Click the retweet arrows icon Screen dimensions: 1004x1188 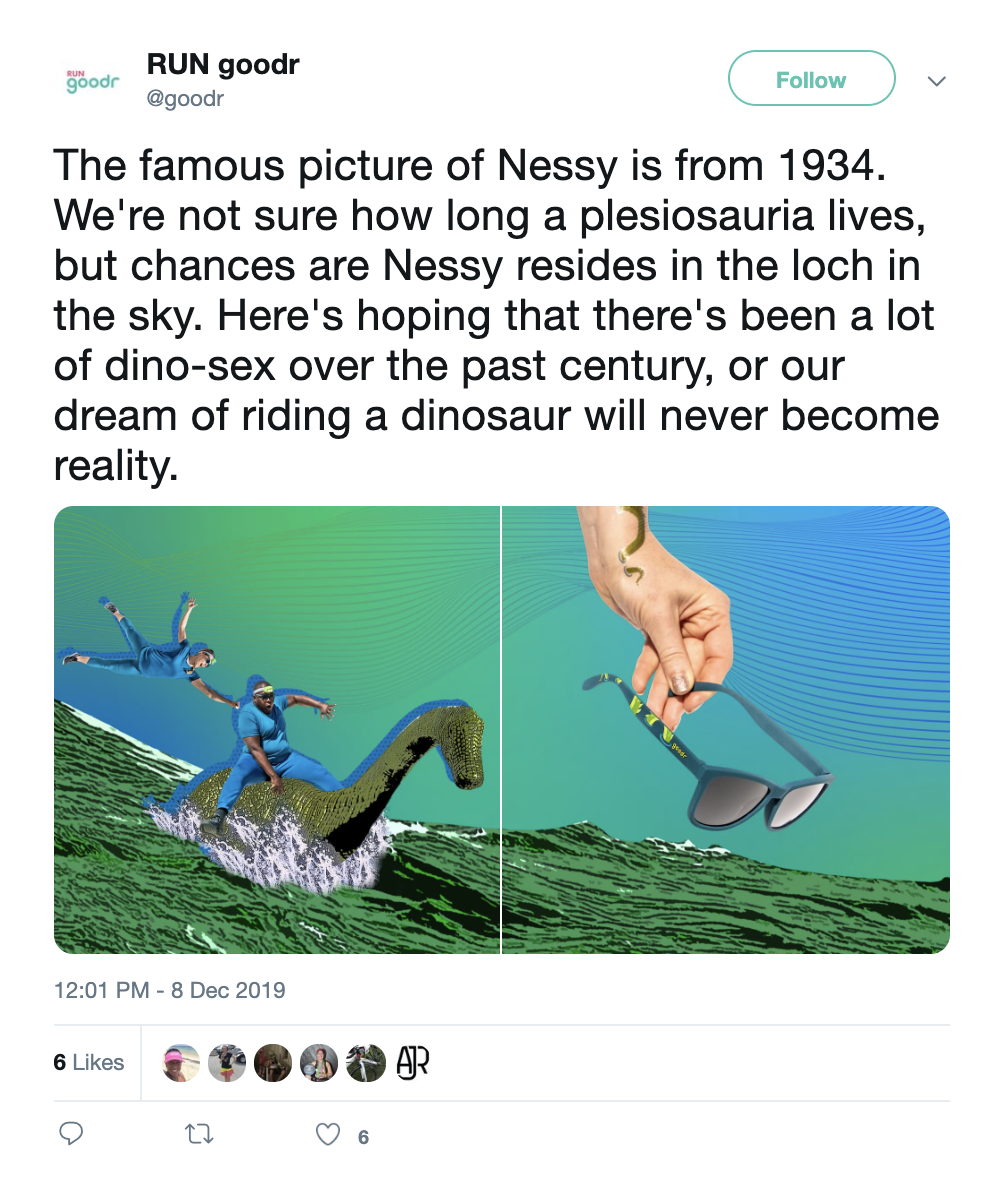[200, 1134]
